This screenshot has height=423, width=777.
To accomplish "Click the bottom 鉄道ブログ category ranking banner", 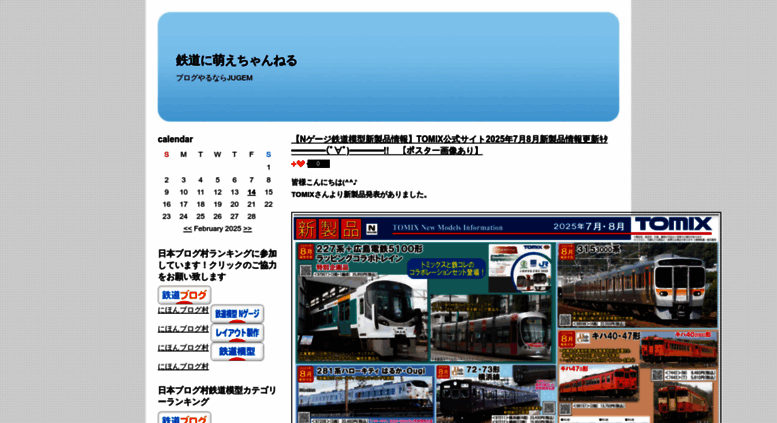I will (x=184, y=418).
